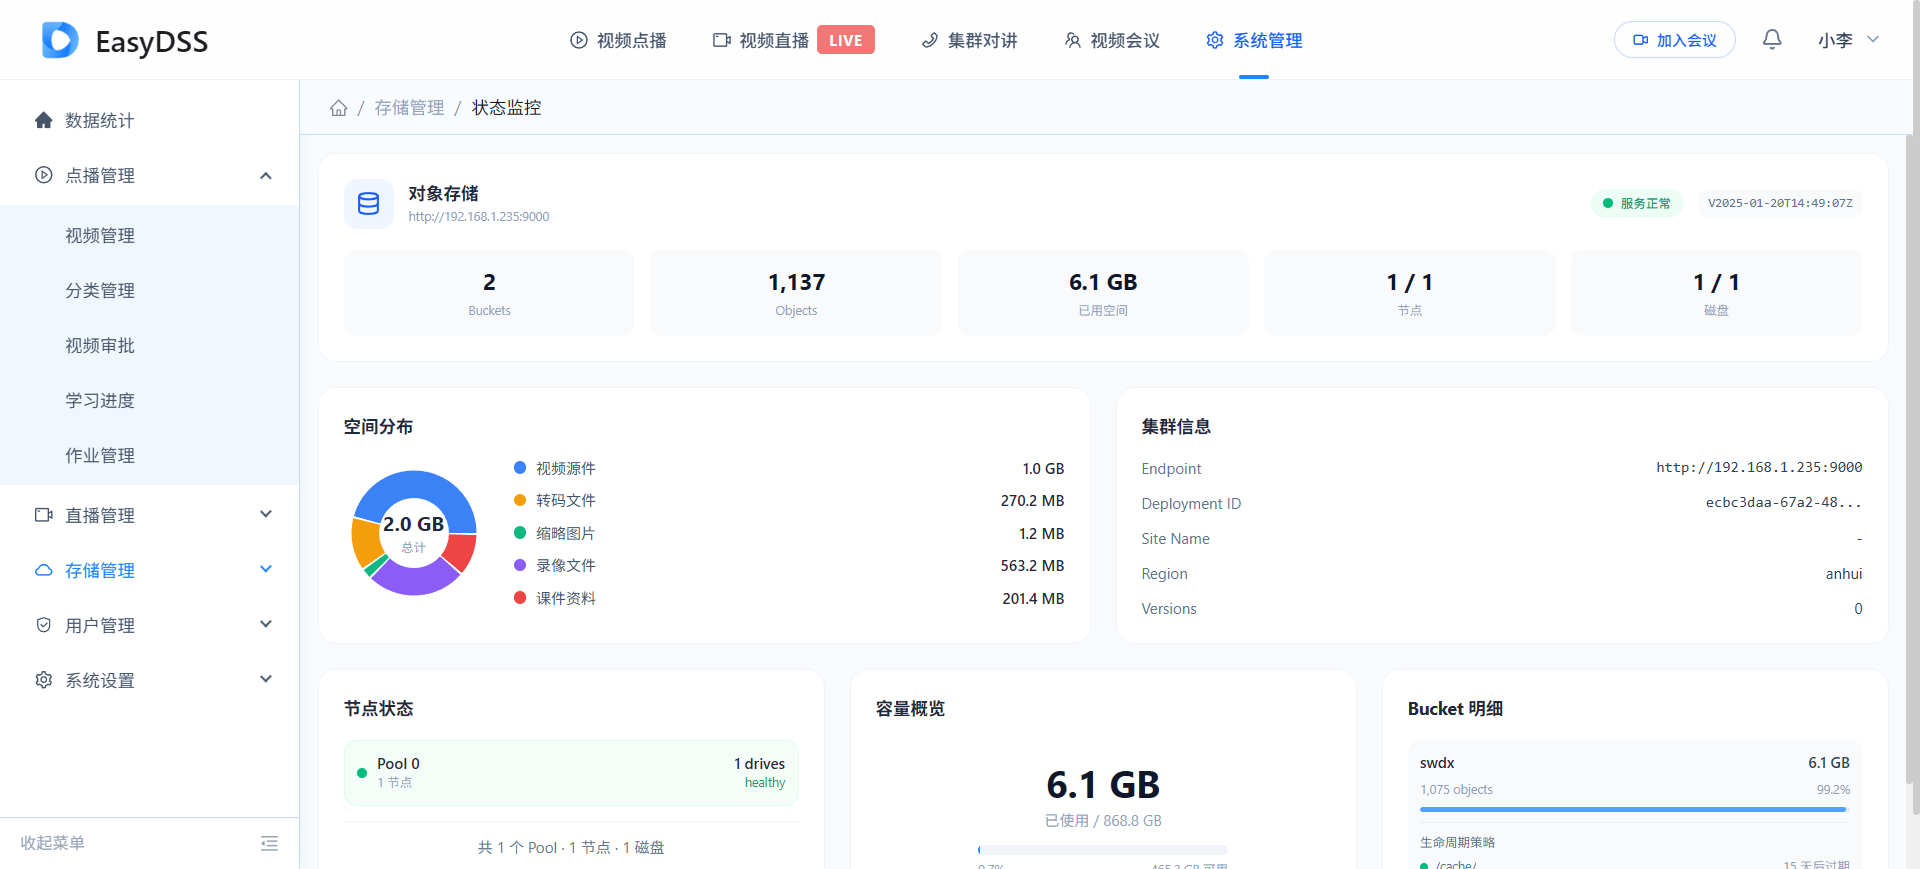Click the orange 转码文件 legend dot

(x=520, y=500)
